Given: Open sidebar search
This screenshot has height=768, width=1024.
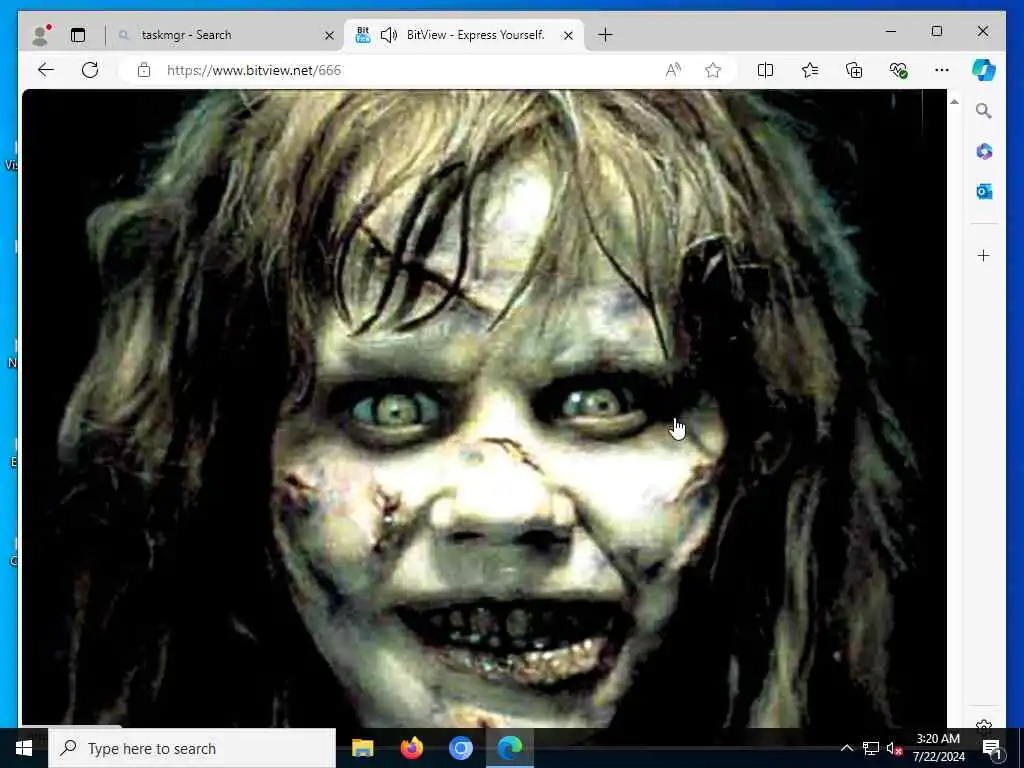Looking at the screenshot, I should (x=984, y=111).
